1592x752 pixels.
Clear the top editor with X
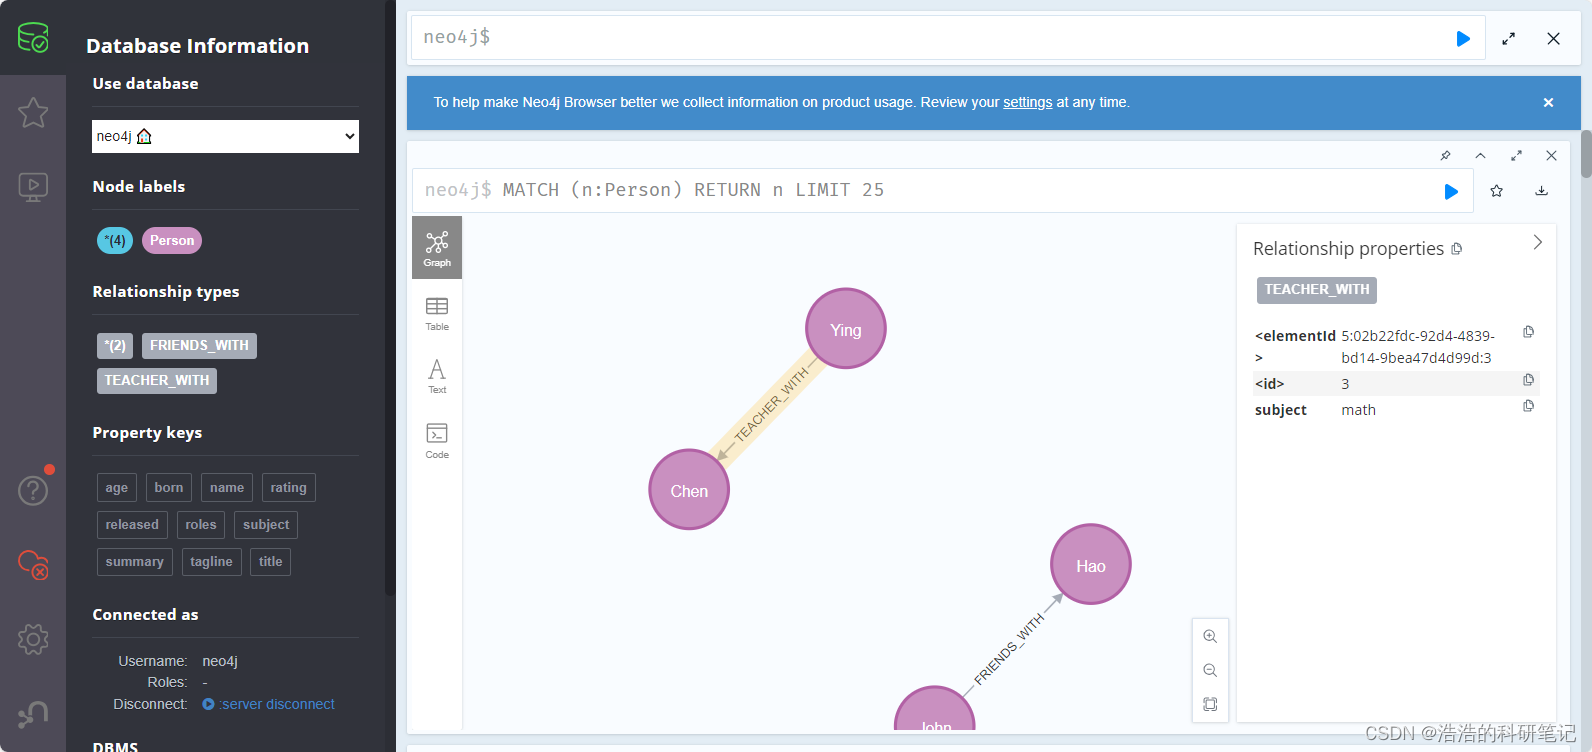point(1553,39)
